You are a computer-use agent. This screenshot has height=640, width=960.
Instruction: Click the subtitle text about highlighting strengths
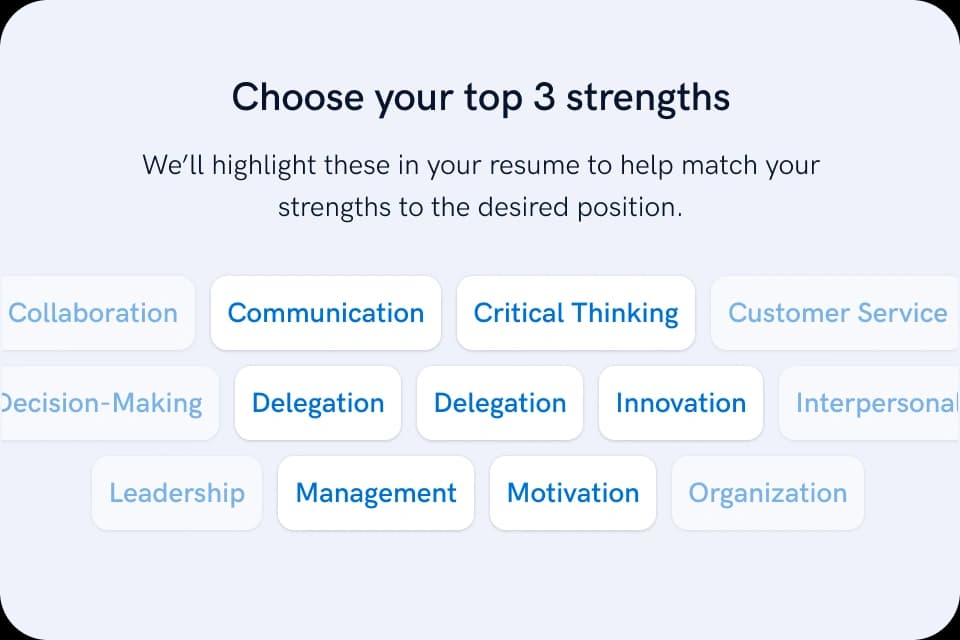480,186
